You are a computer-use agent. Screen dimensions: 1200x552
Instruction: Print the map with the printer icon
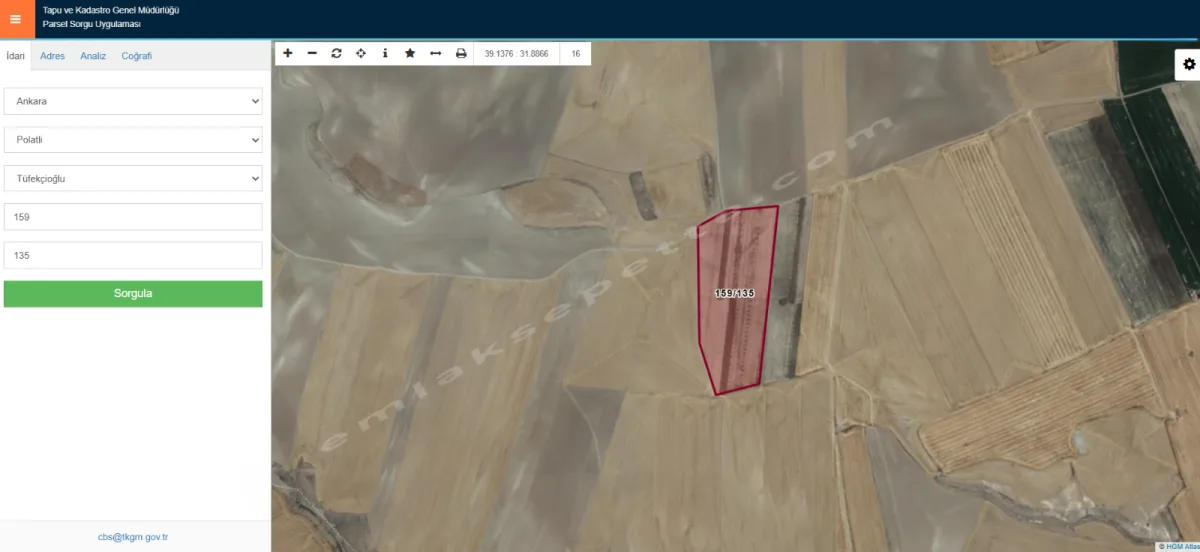click(461, 53)
